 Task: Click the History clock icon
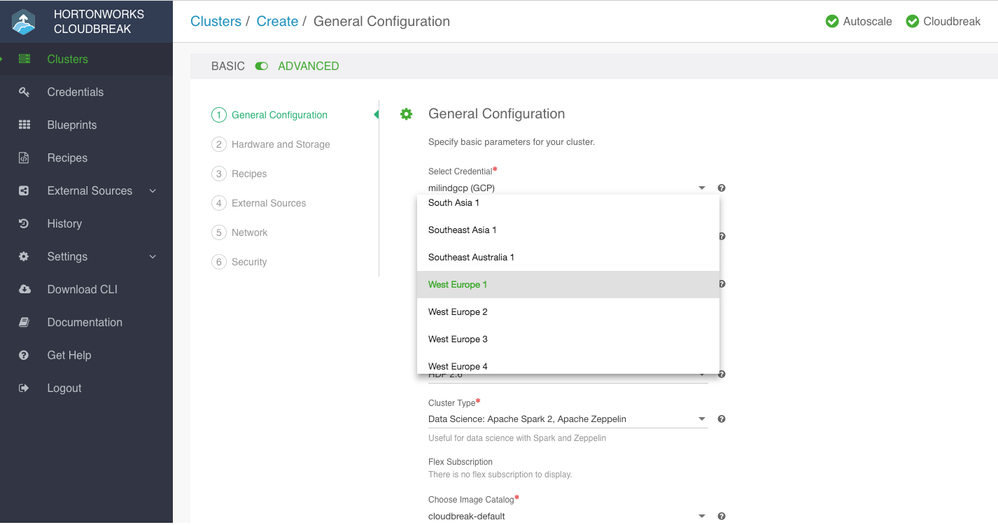click(x=24, y=224)
